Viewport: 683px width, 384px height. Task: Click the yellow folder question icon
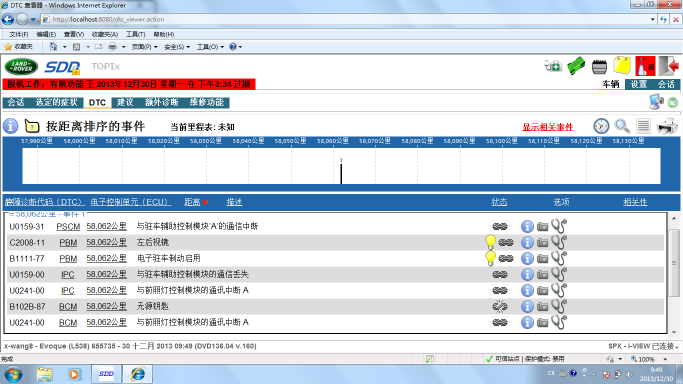(32, 126)
